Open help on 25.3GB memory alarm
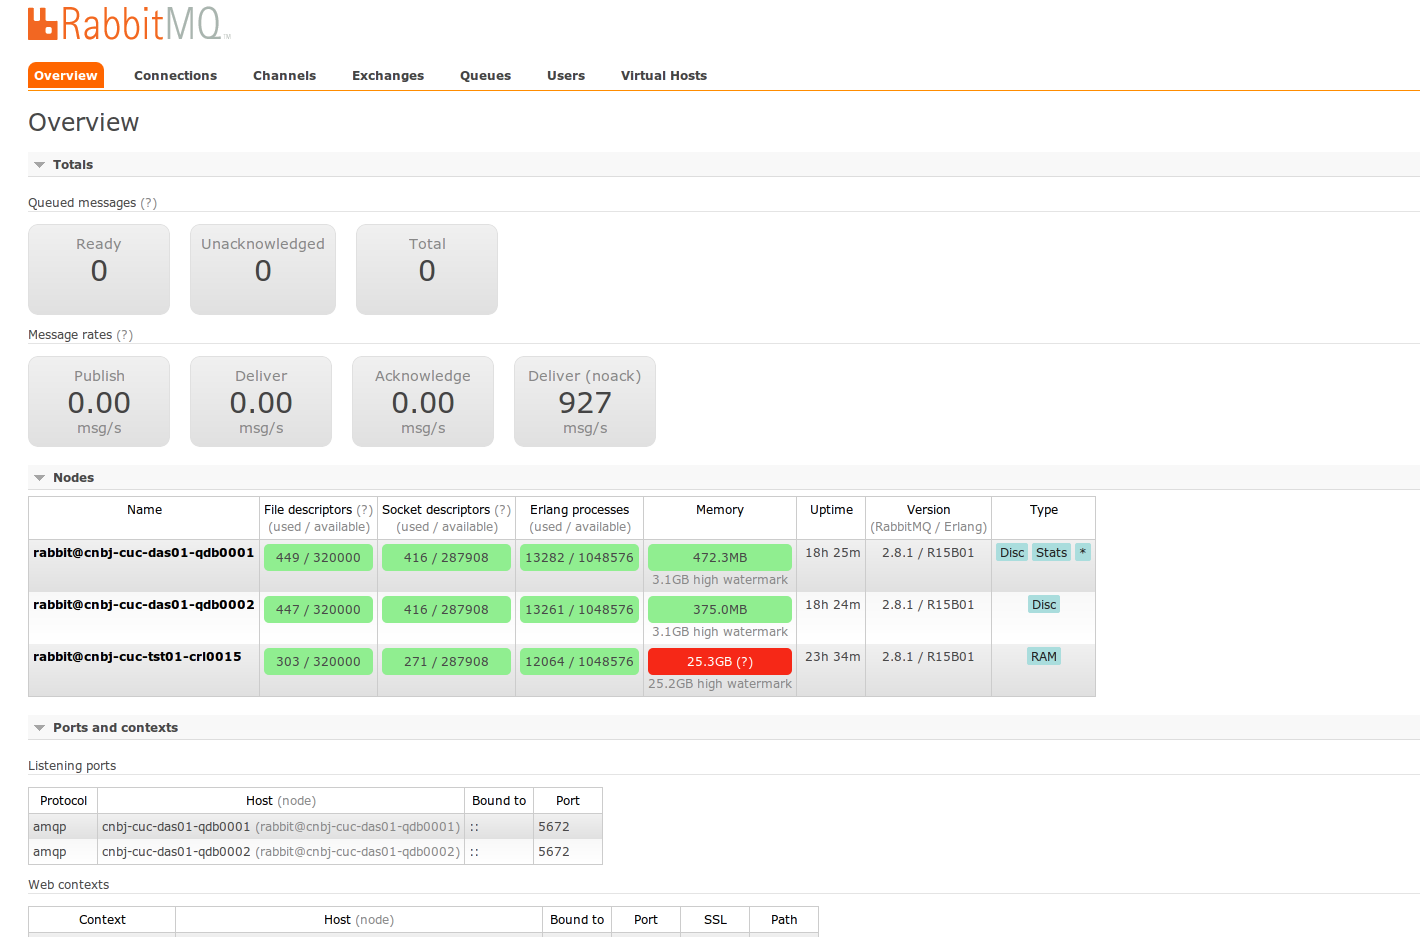Screen dimensions: 1420x937 (745, 661)
